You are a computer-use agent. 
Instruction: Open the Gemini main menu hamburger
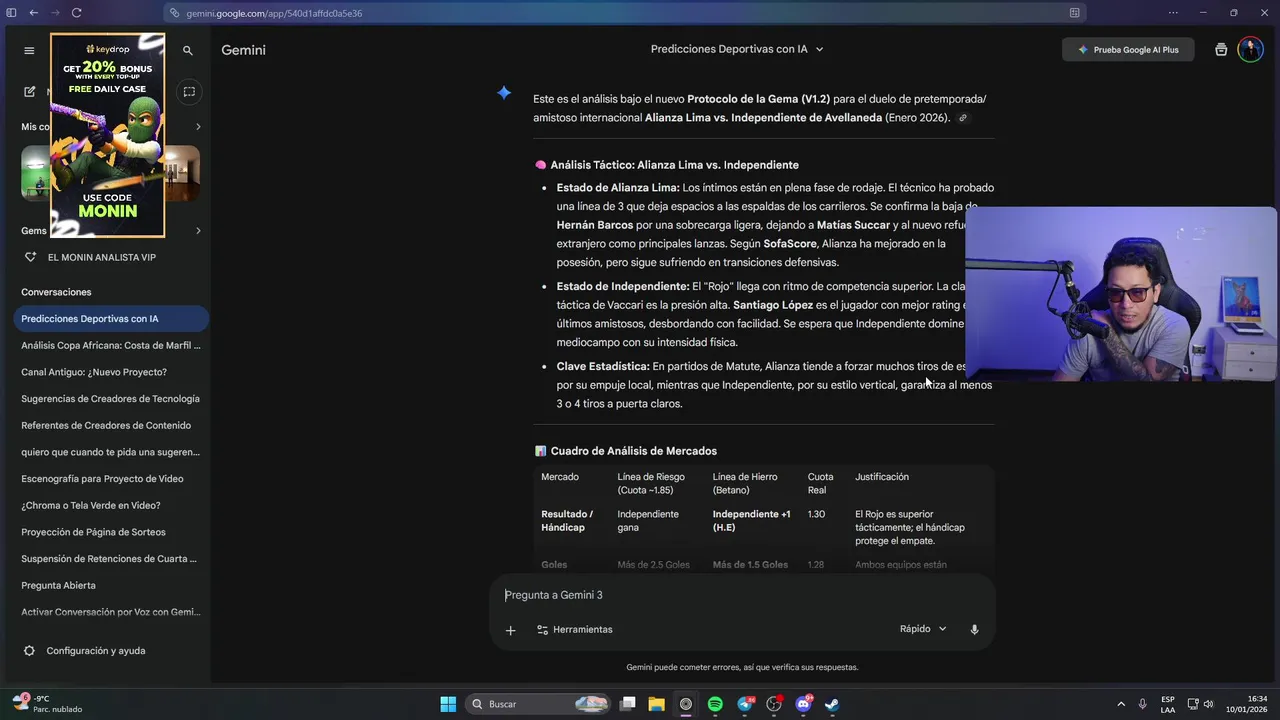29,50
